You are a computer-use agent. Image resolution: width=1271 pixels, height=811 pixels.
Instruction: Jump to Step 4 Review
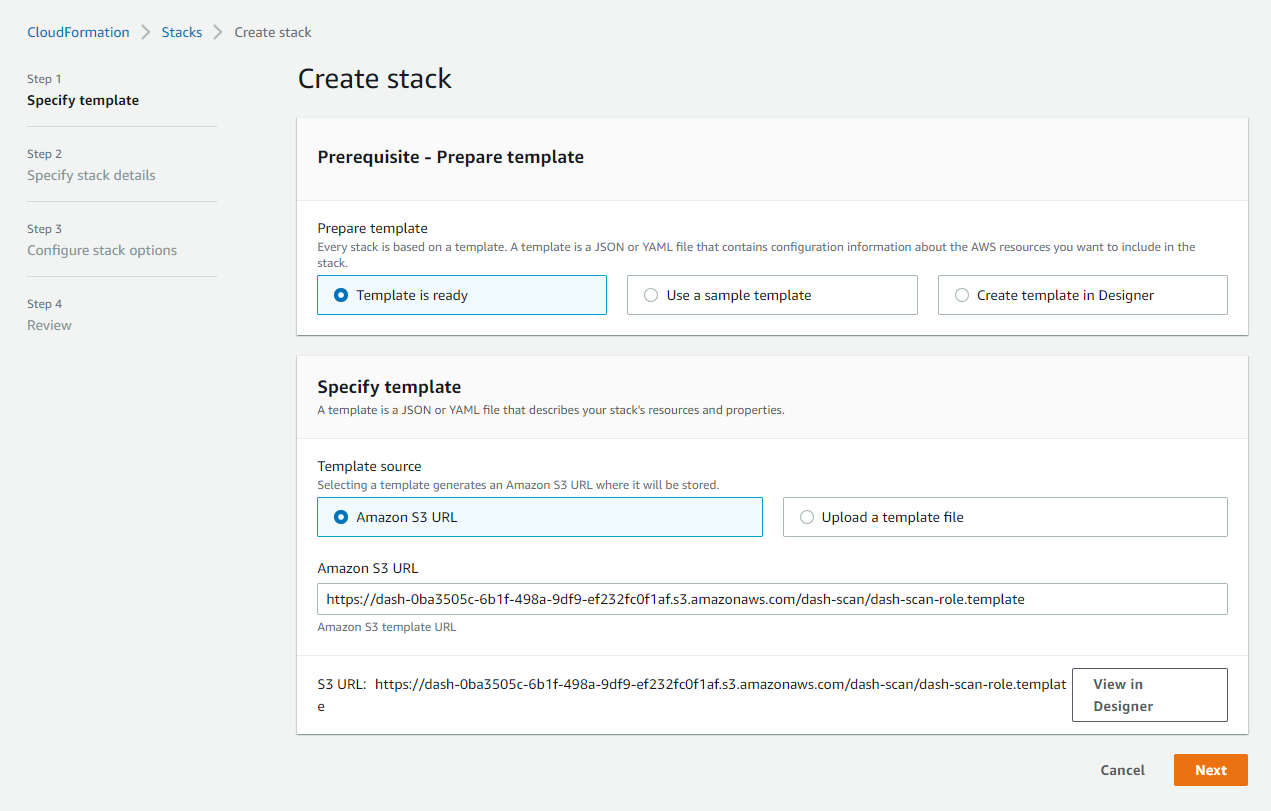(49, 325)
